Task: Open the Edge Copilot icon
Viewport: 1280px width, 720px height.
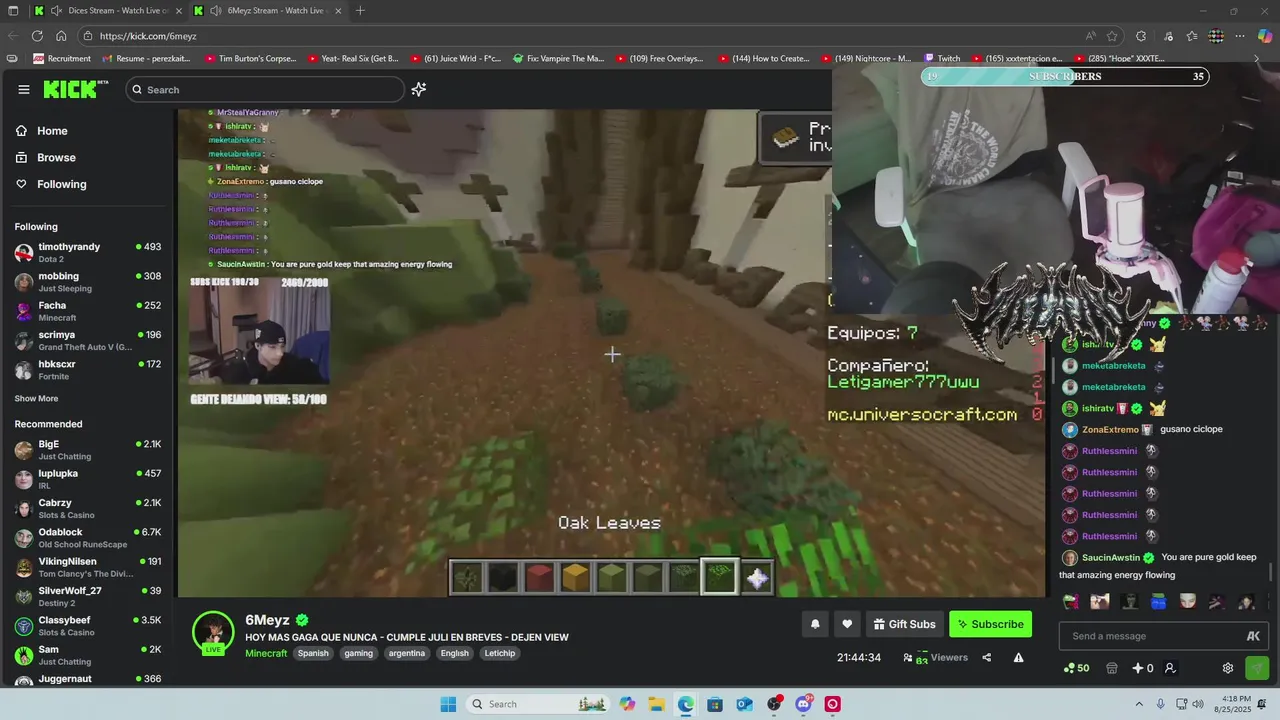Action: pyautogui.click(x=1264, y=36)
